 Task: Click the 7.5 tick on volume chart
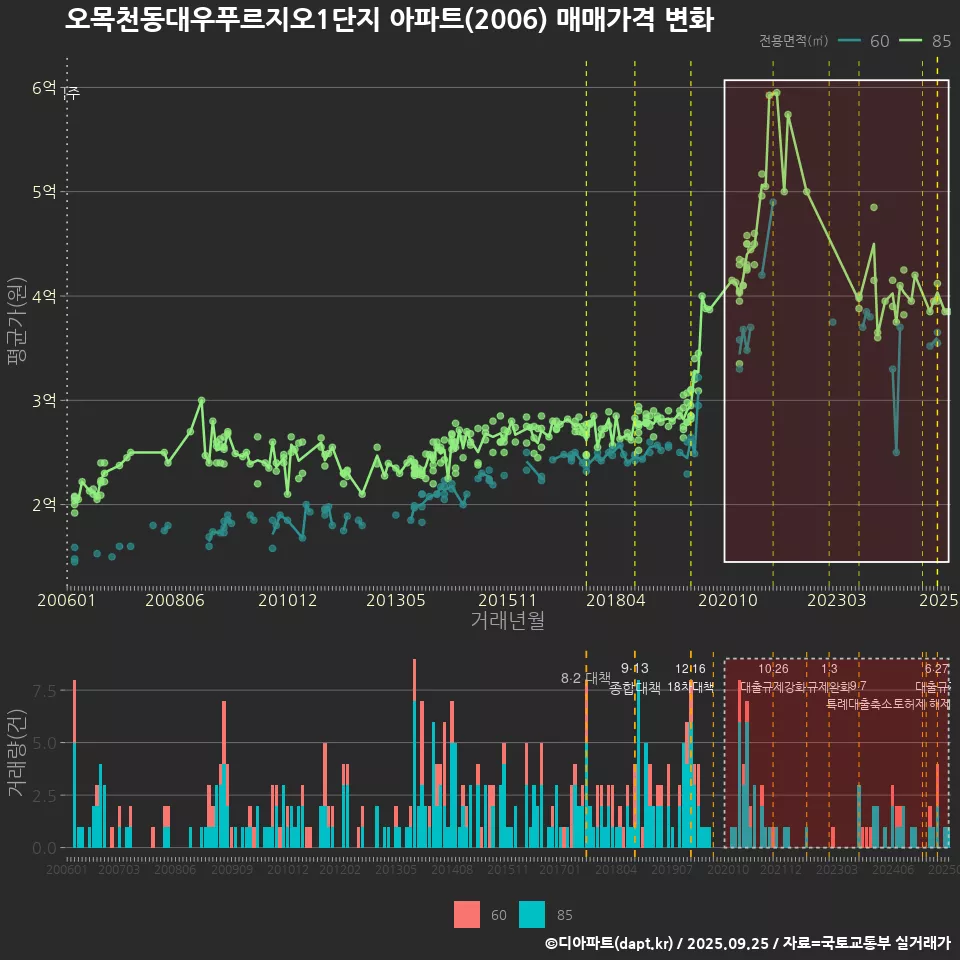[43, 691]
